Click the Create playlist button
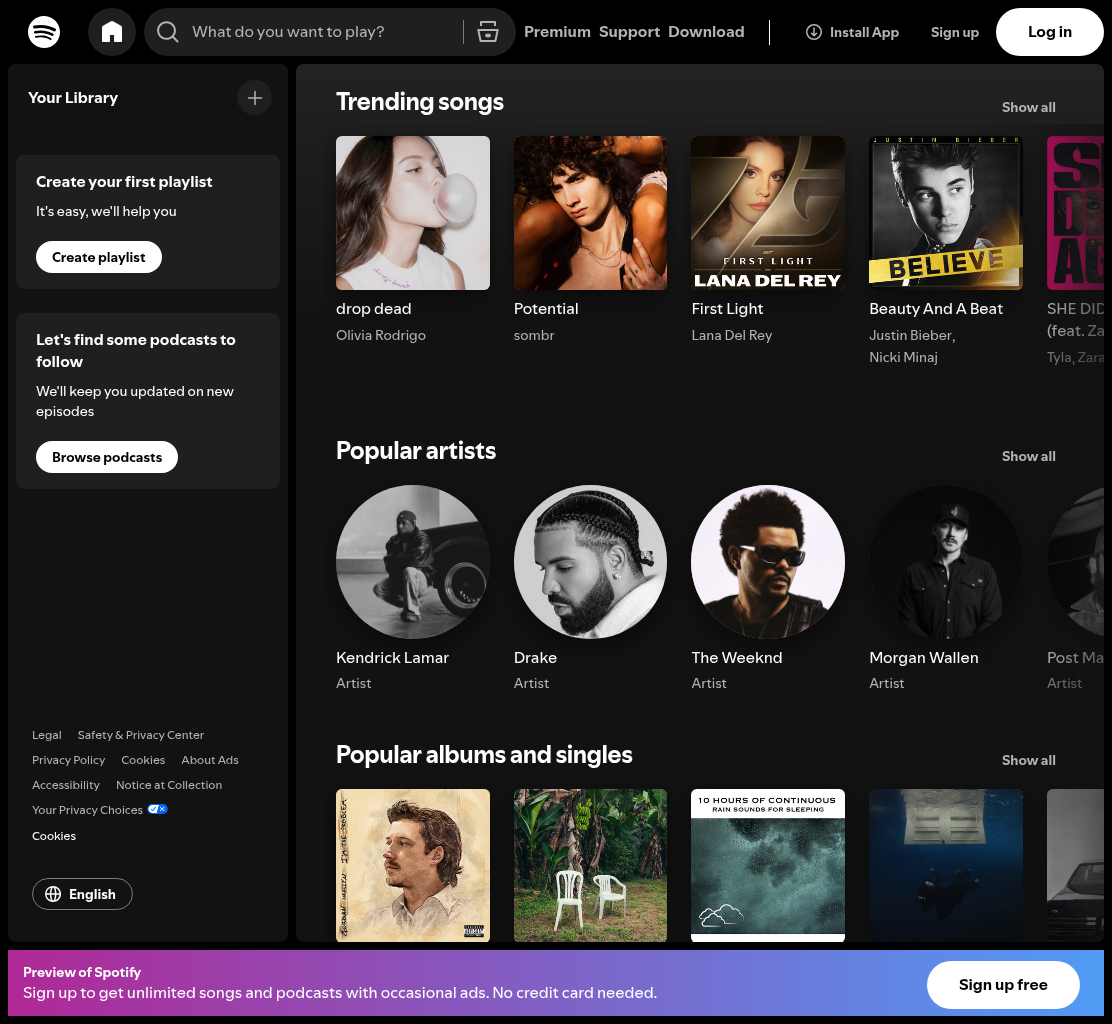This screenshot has height=1024, width=1112. point(99,257)
